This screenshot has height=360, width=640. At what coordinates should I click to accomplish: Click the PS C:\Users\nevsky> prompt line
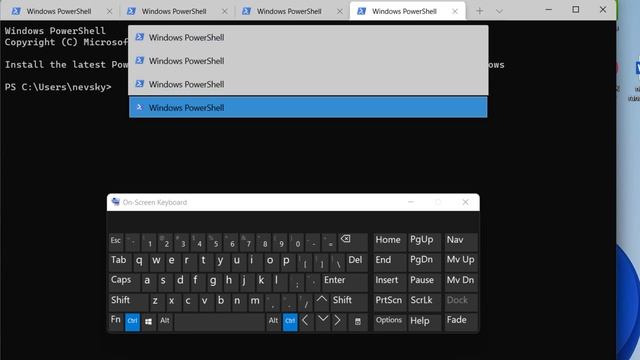point(58,87)
